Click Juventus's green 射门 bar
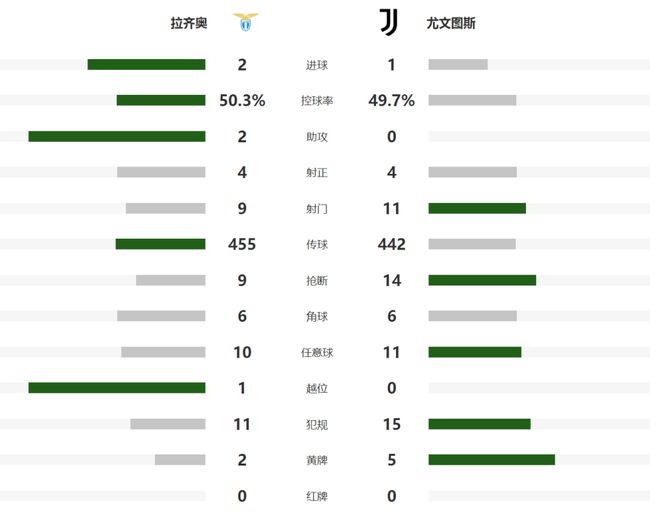Viewport: 660px width, 513px height. 477,208
